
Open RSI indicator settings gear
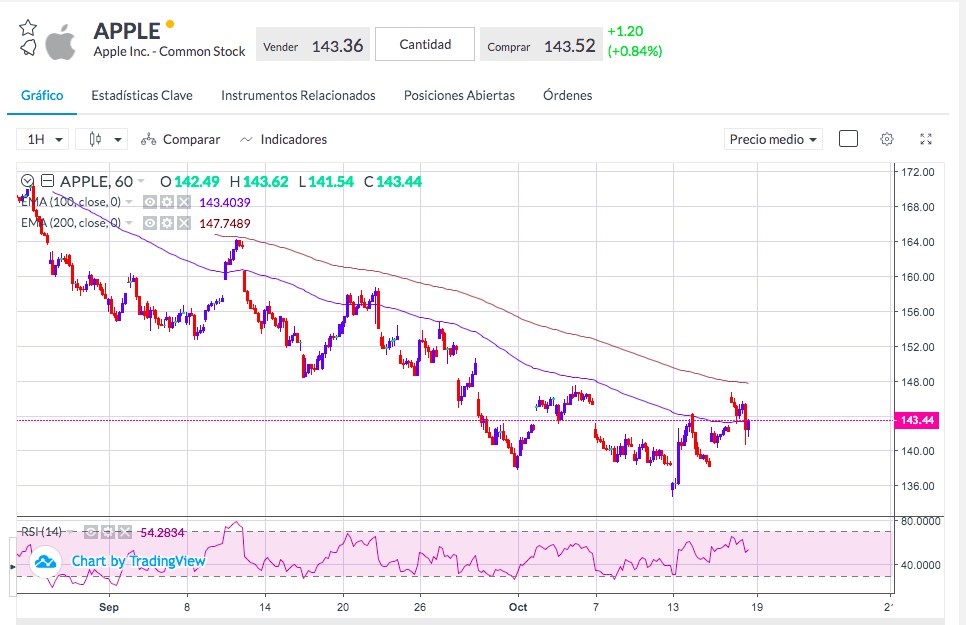pyautogui.click(x=108, y=532)
